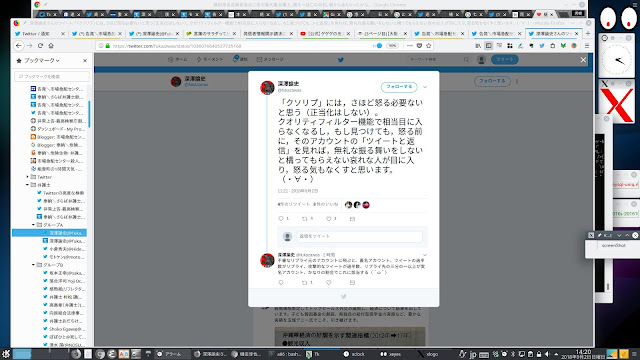Retweet the second tweet in the thread
The height and width of the screenshot is (360, 640).
[304, 282]
